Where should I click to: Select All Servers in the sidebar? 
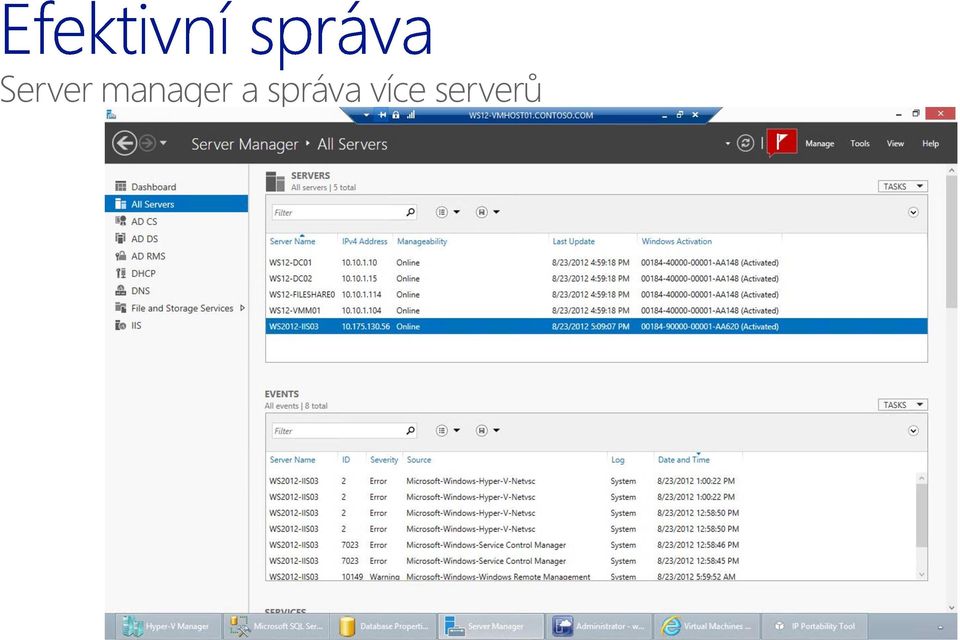pos(176,204)
